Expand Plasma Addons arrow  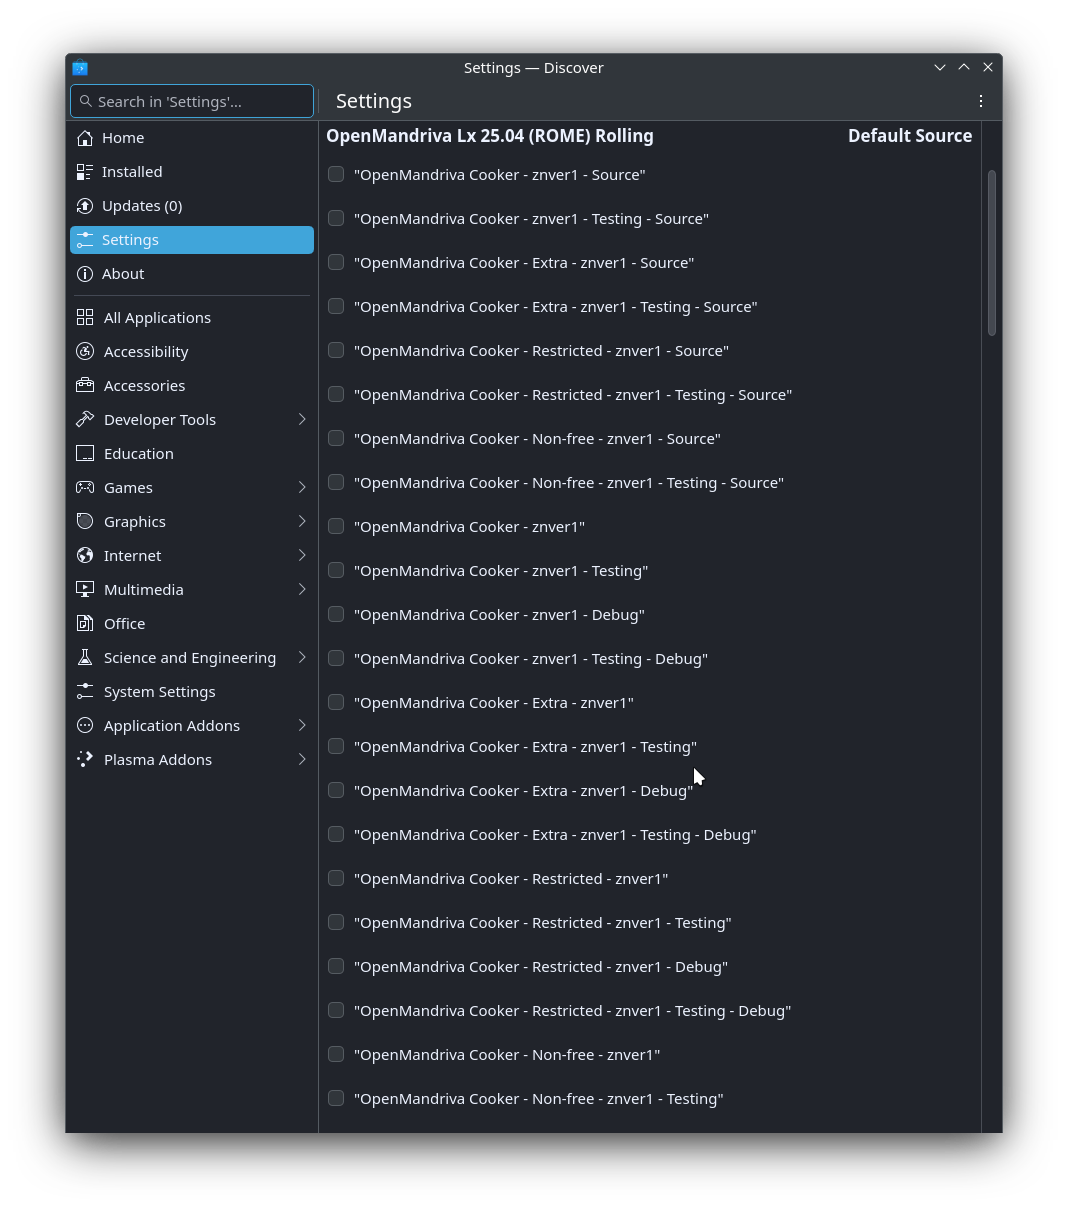(x=302, y=760)
